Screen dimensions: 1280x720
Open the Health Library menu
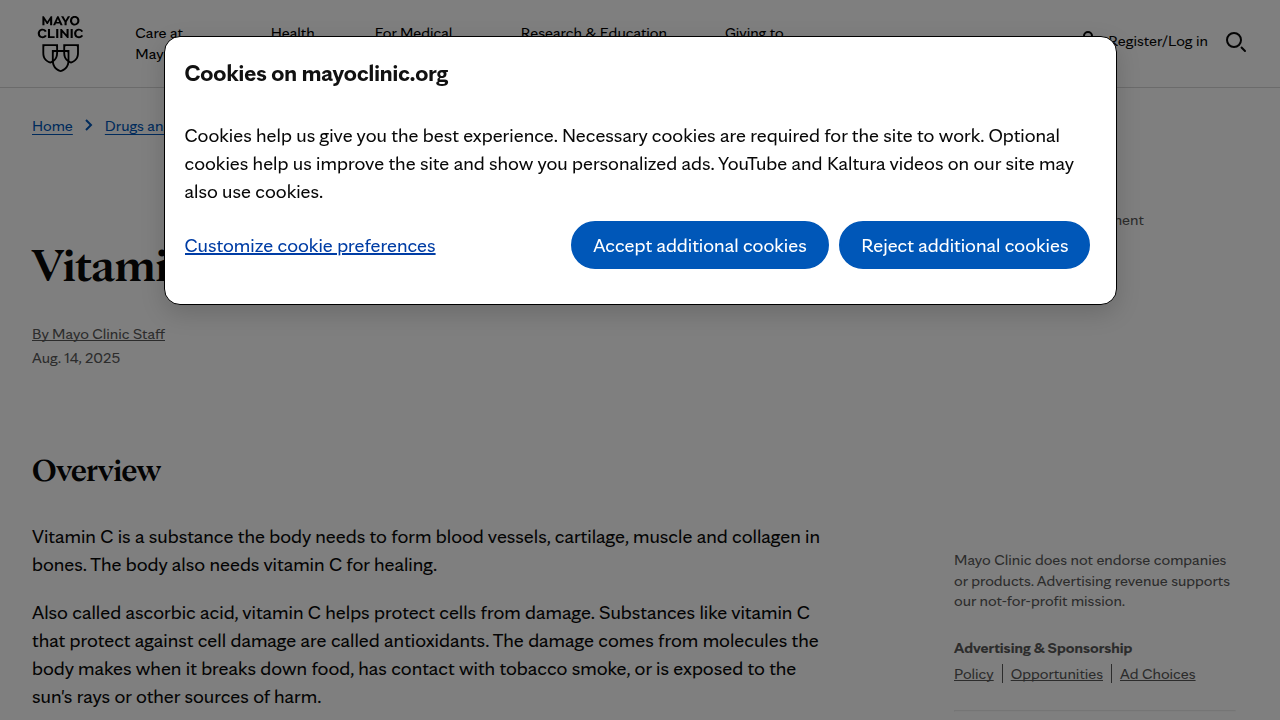click(292, 31)
